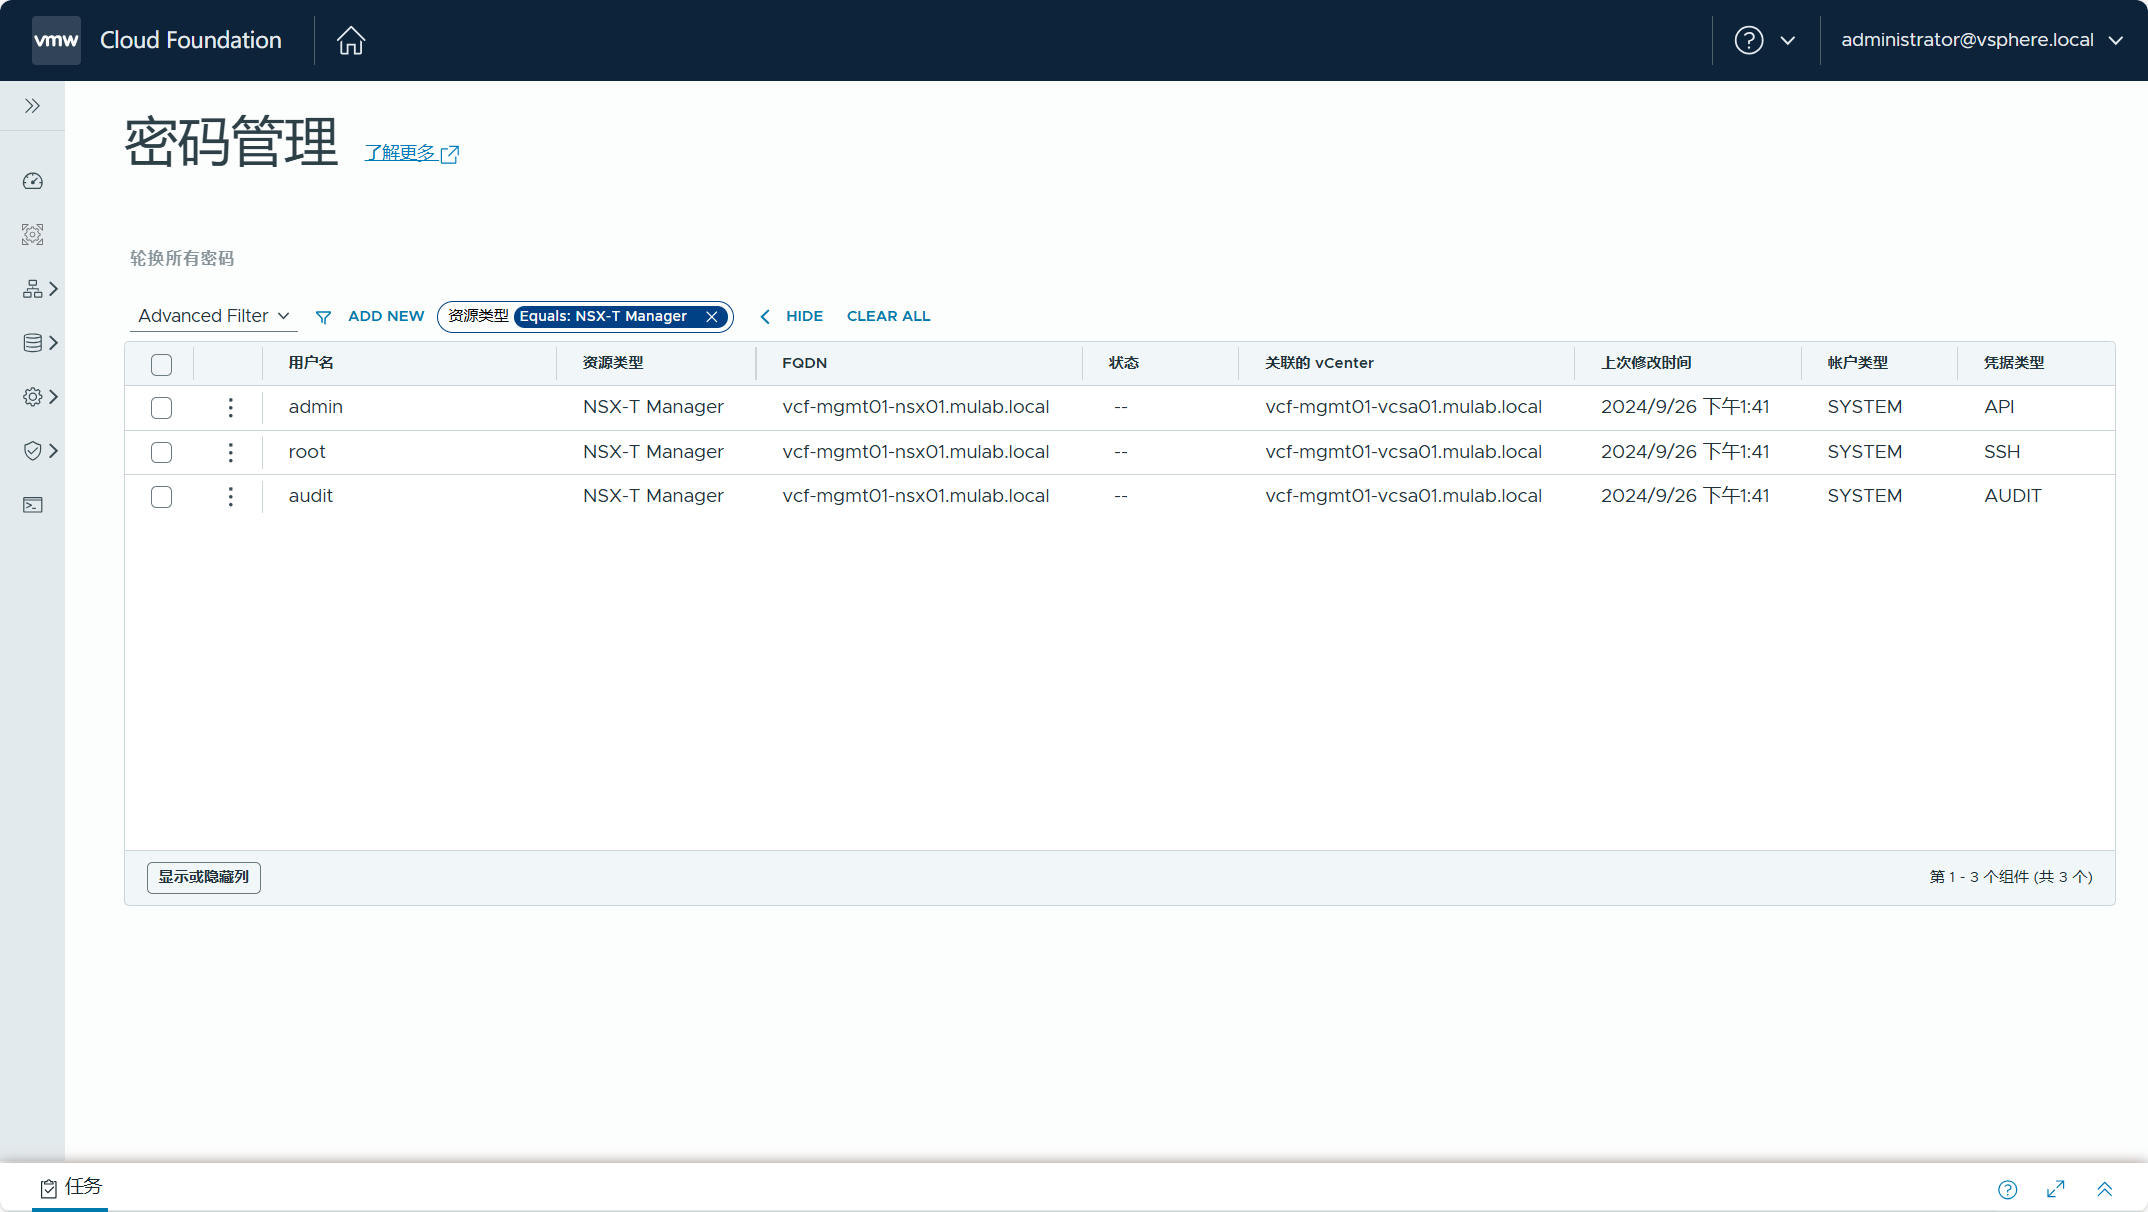Screen dimensions: 2148x1212
Task: Click the admin row FQDN value
Action: coord(915,407)
